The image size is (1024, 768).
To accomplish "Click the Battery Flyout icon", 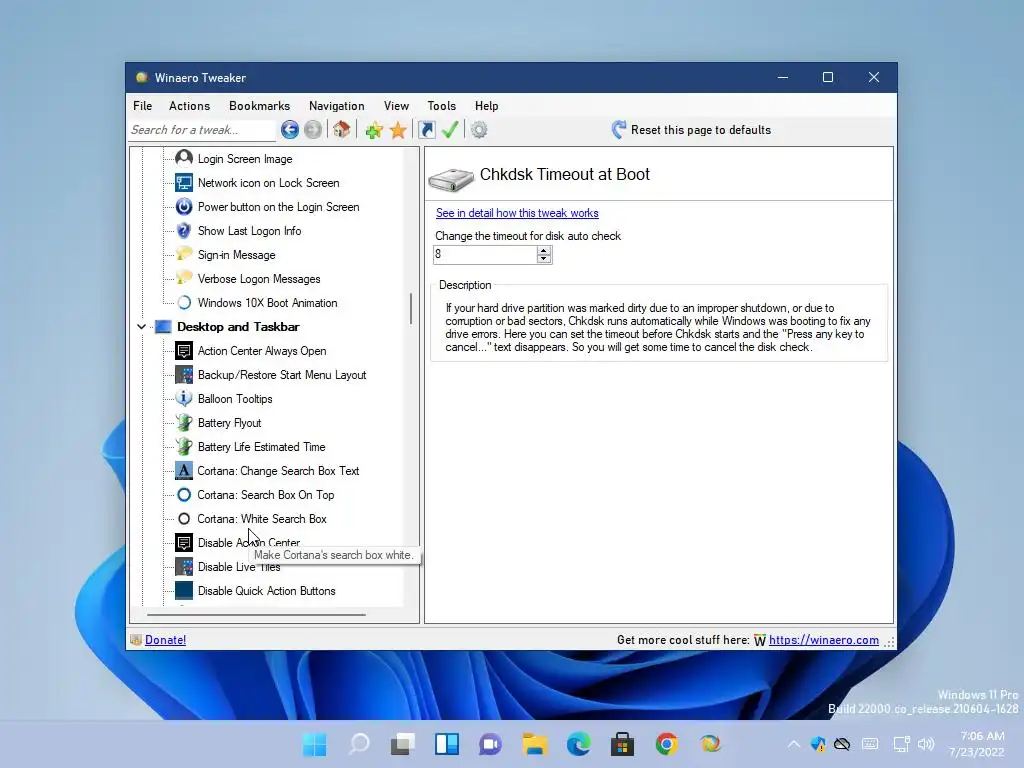I will (x=184, y=423).
